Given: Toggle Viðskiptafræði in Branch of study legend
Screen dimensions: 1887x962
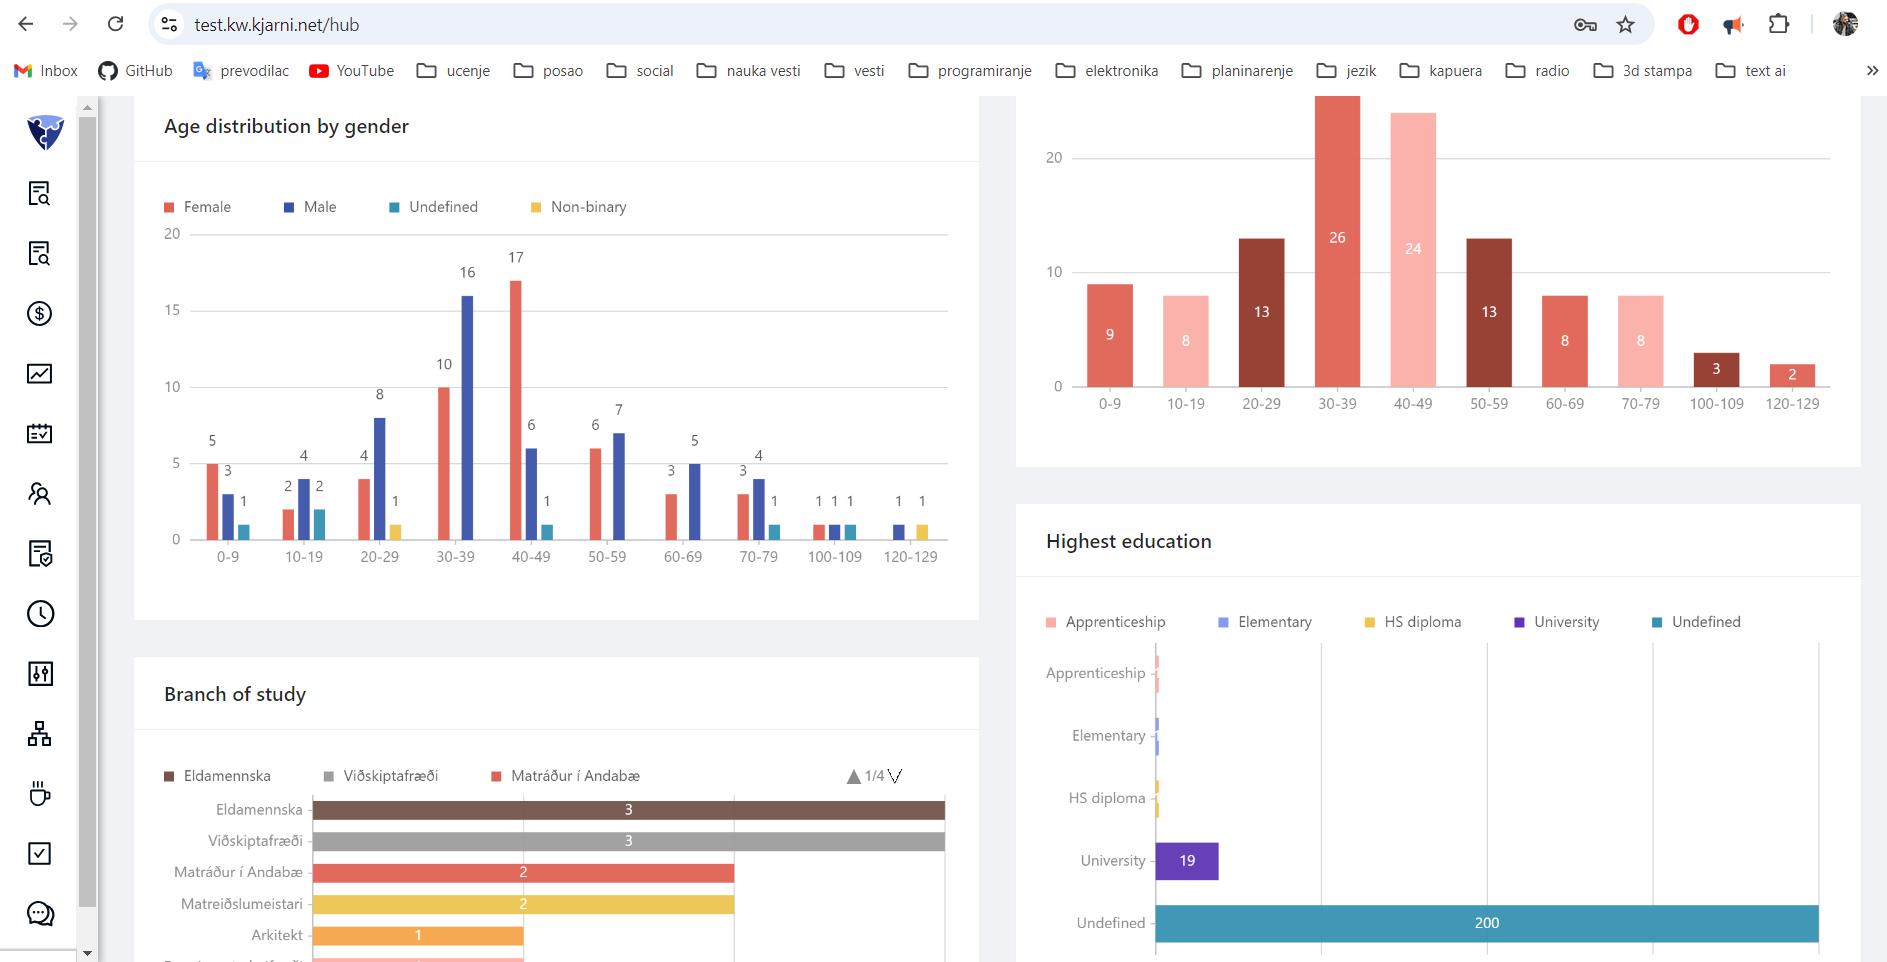Looking at the screenshot, I should pos(381,776).
